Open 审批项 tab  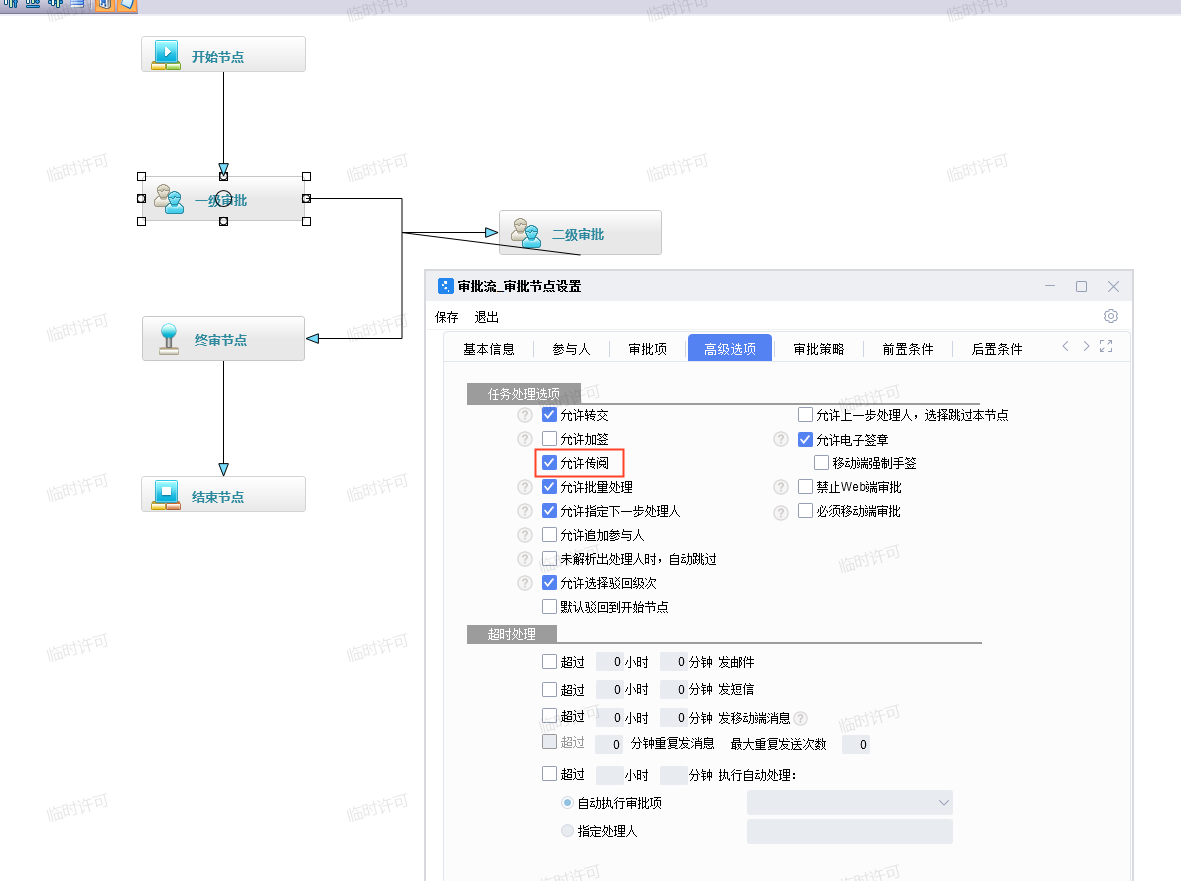click(648, 349)
